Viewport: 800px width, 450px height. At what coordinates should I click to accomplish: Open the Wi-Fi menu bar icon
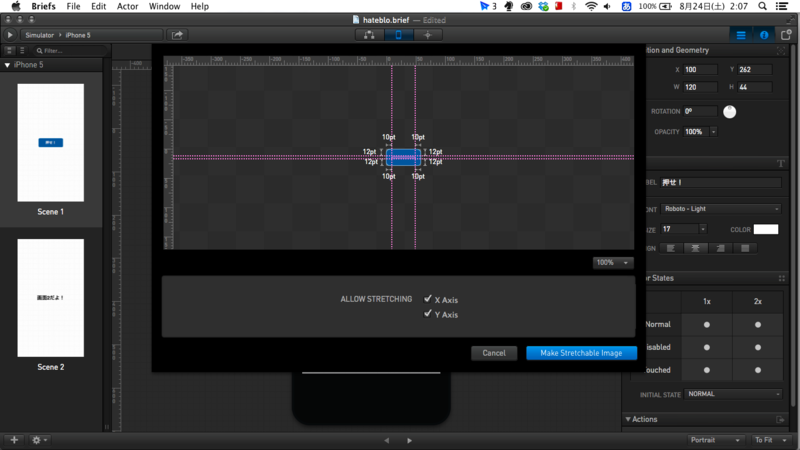(591, 7)
